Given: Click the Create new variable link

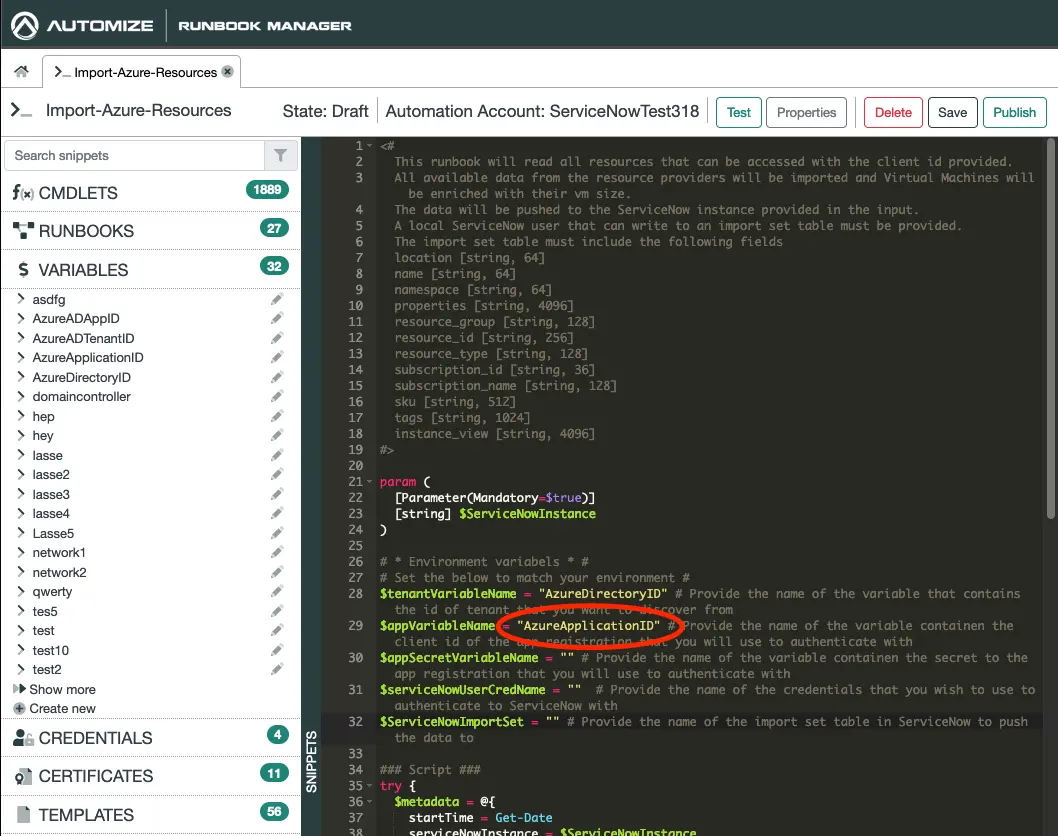Looking at the screenshot, I should [x=62, y=708].
